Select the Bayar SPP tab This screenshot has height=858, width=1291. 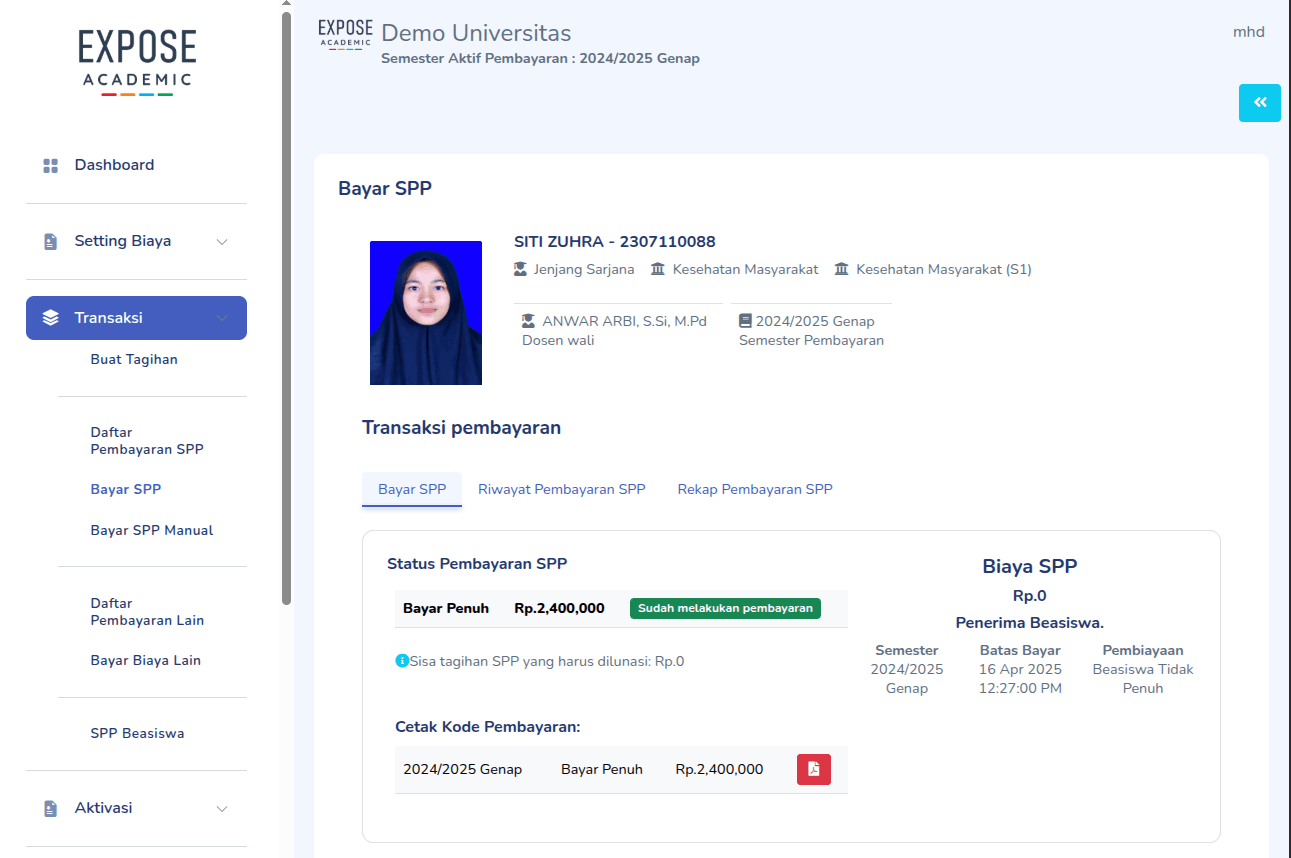411,489
